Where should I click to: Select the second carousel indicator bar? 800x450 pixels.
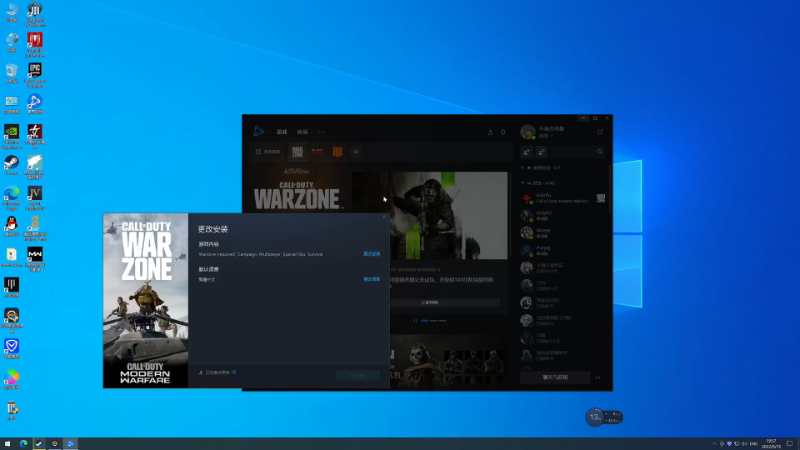coord(433,321)
